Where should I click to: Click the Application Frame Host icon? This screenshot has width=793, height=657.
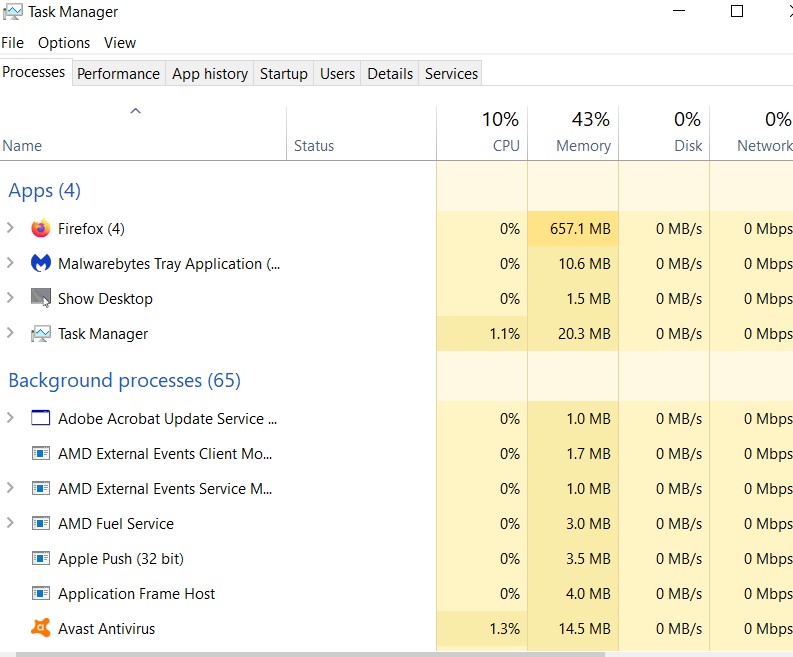pos(41,593)
